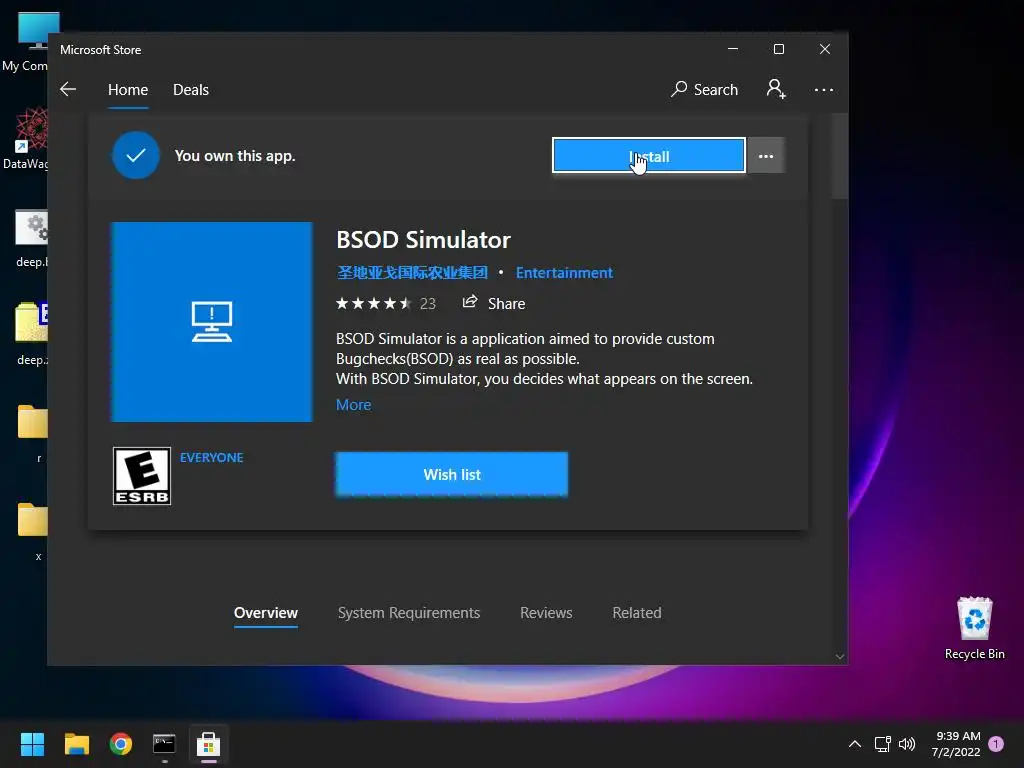The height and width of the screenshot is (768, 1024).
Task: Switch to the Overview tab
Action: pyautogui.click(x=266, y=613)
